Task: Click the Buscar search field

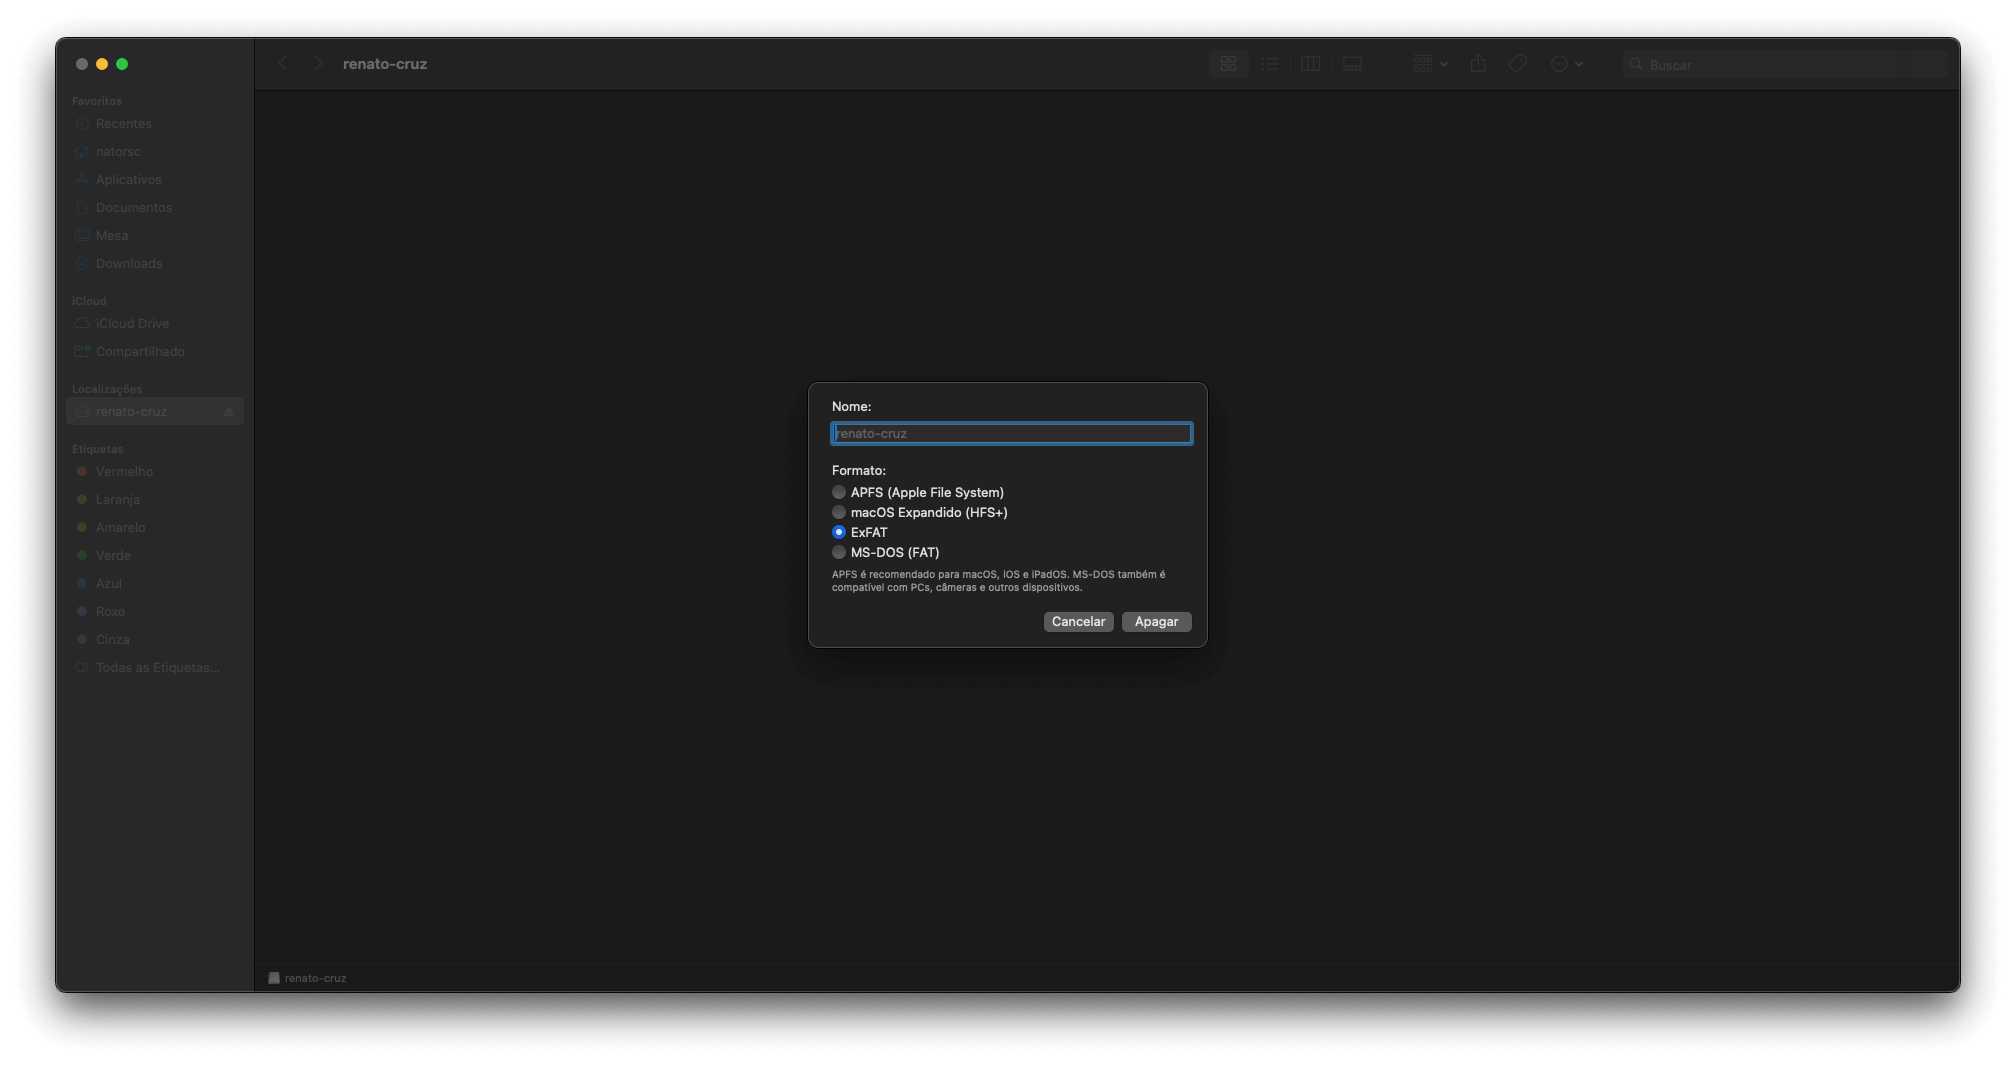Action: click(1785, 65)
